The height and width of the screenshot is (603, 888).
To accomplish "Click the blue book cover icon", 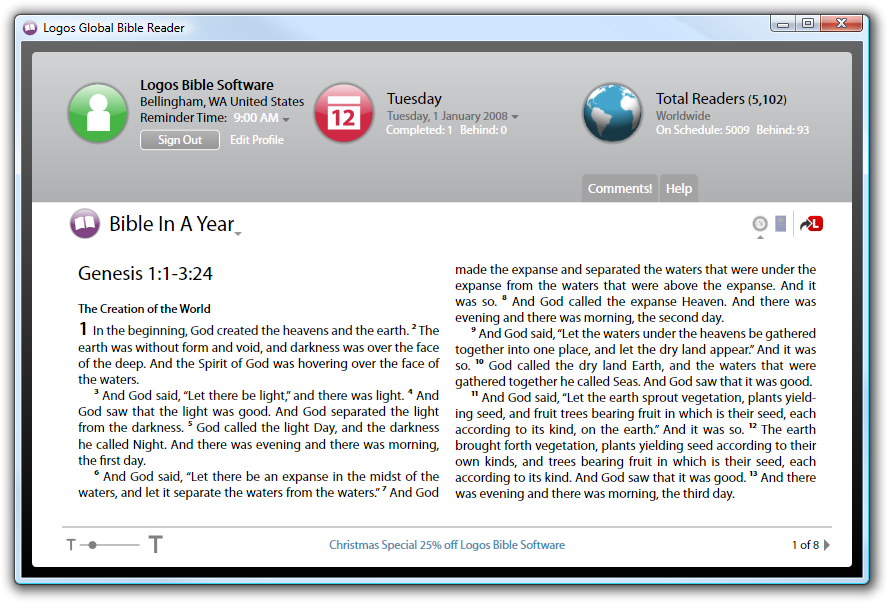I will pos(780,224).
